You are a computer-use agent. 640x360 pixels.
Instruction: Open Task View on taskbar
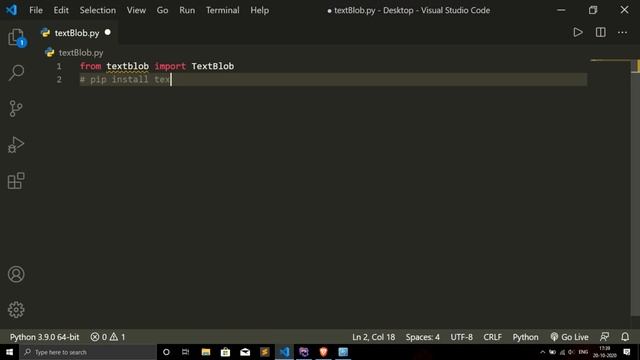pyautogui.click(x=185, y=352)
